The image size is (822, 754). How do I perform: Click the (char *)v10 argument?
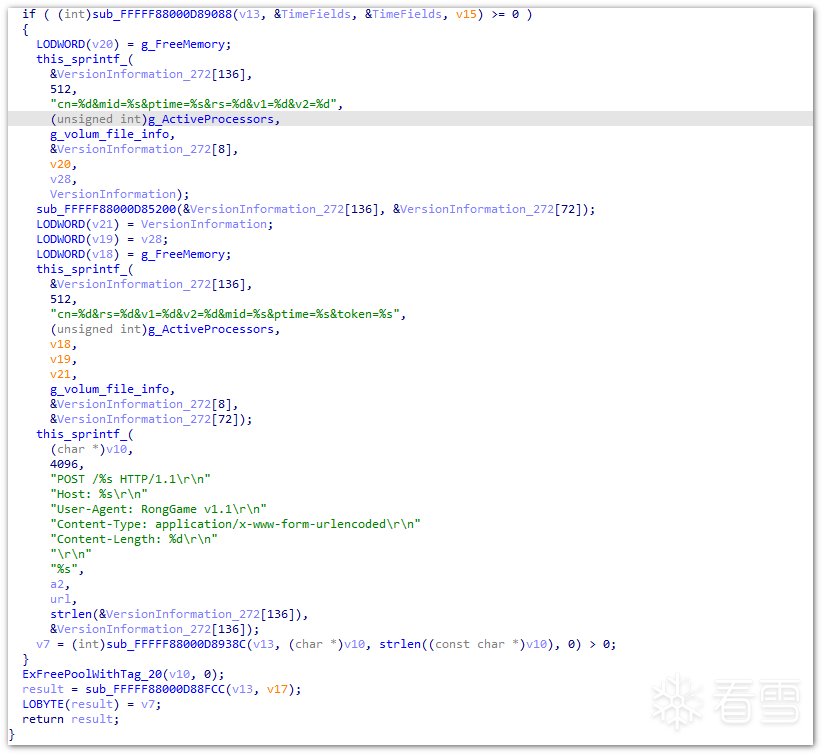point(92,449)
